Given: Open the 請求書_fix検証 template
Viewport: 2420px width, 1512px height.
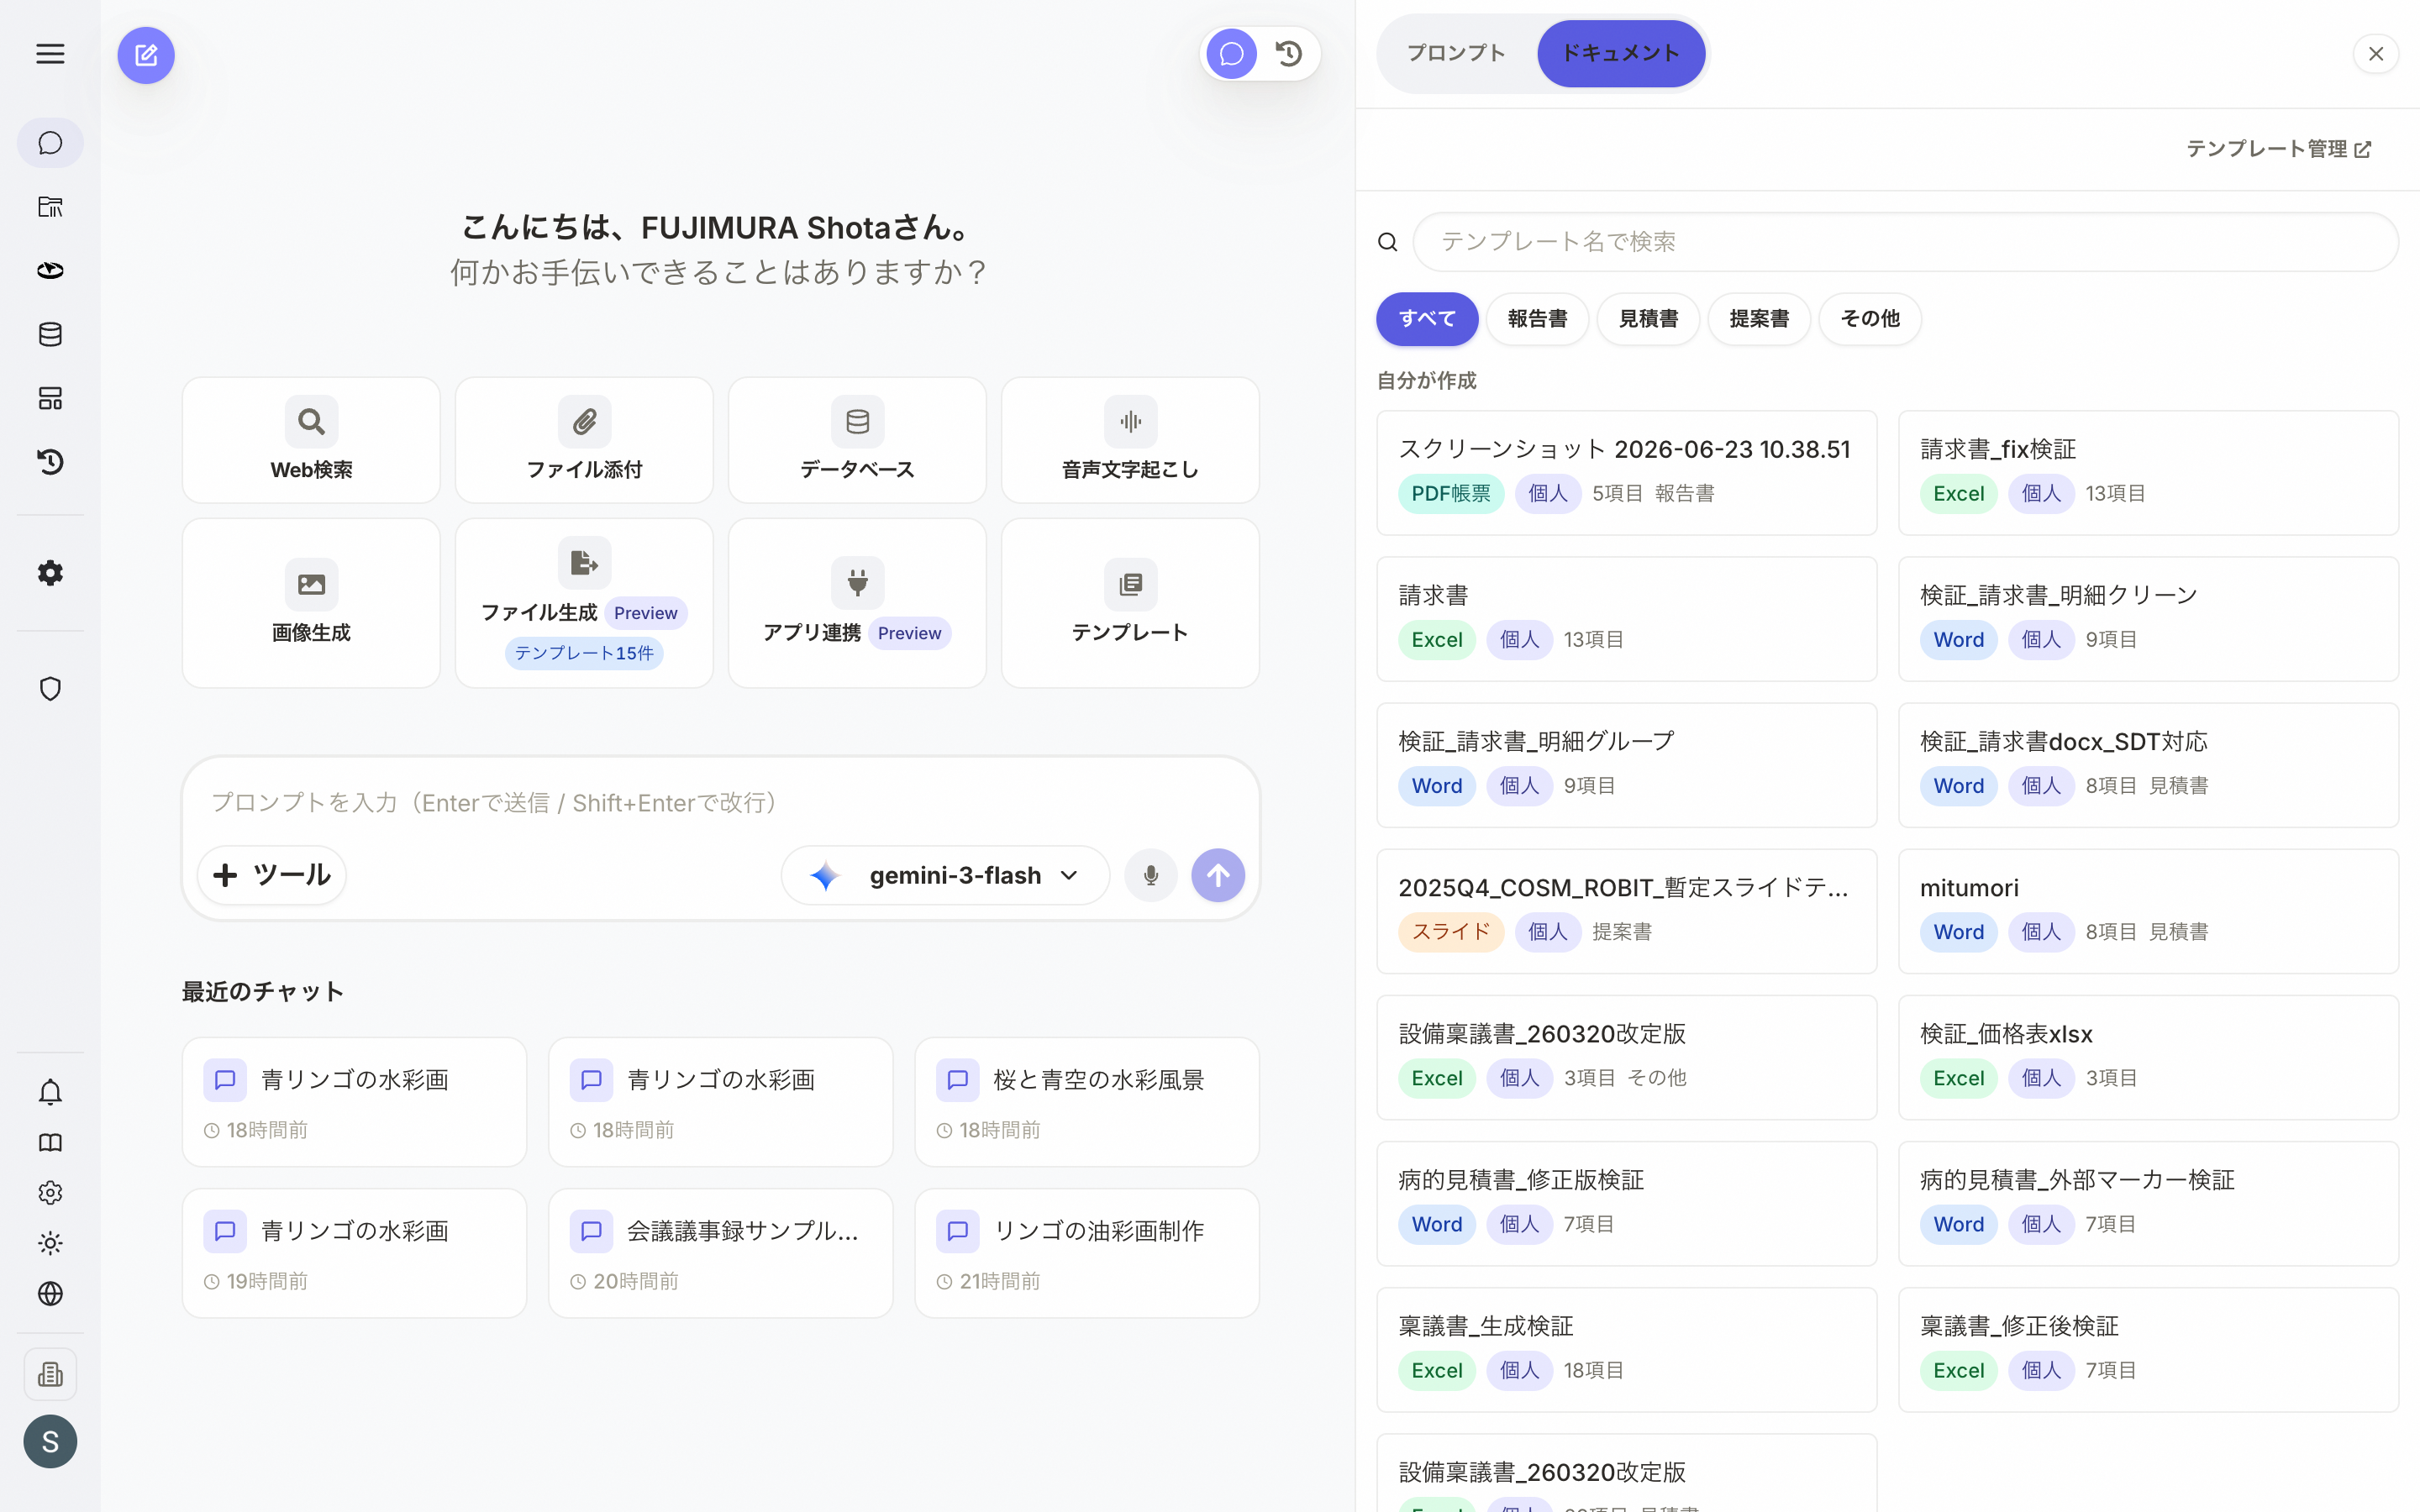Looking at the screenshot, I should [2148, 472].
